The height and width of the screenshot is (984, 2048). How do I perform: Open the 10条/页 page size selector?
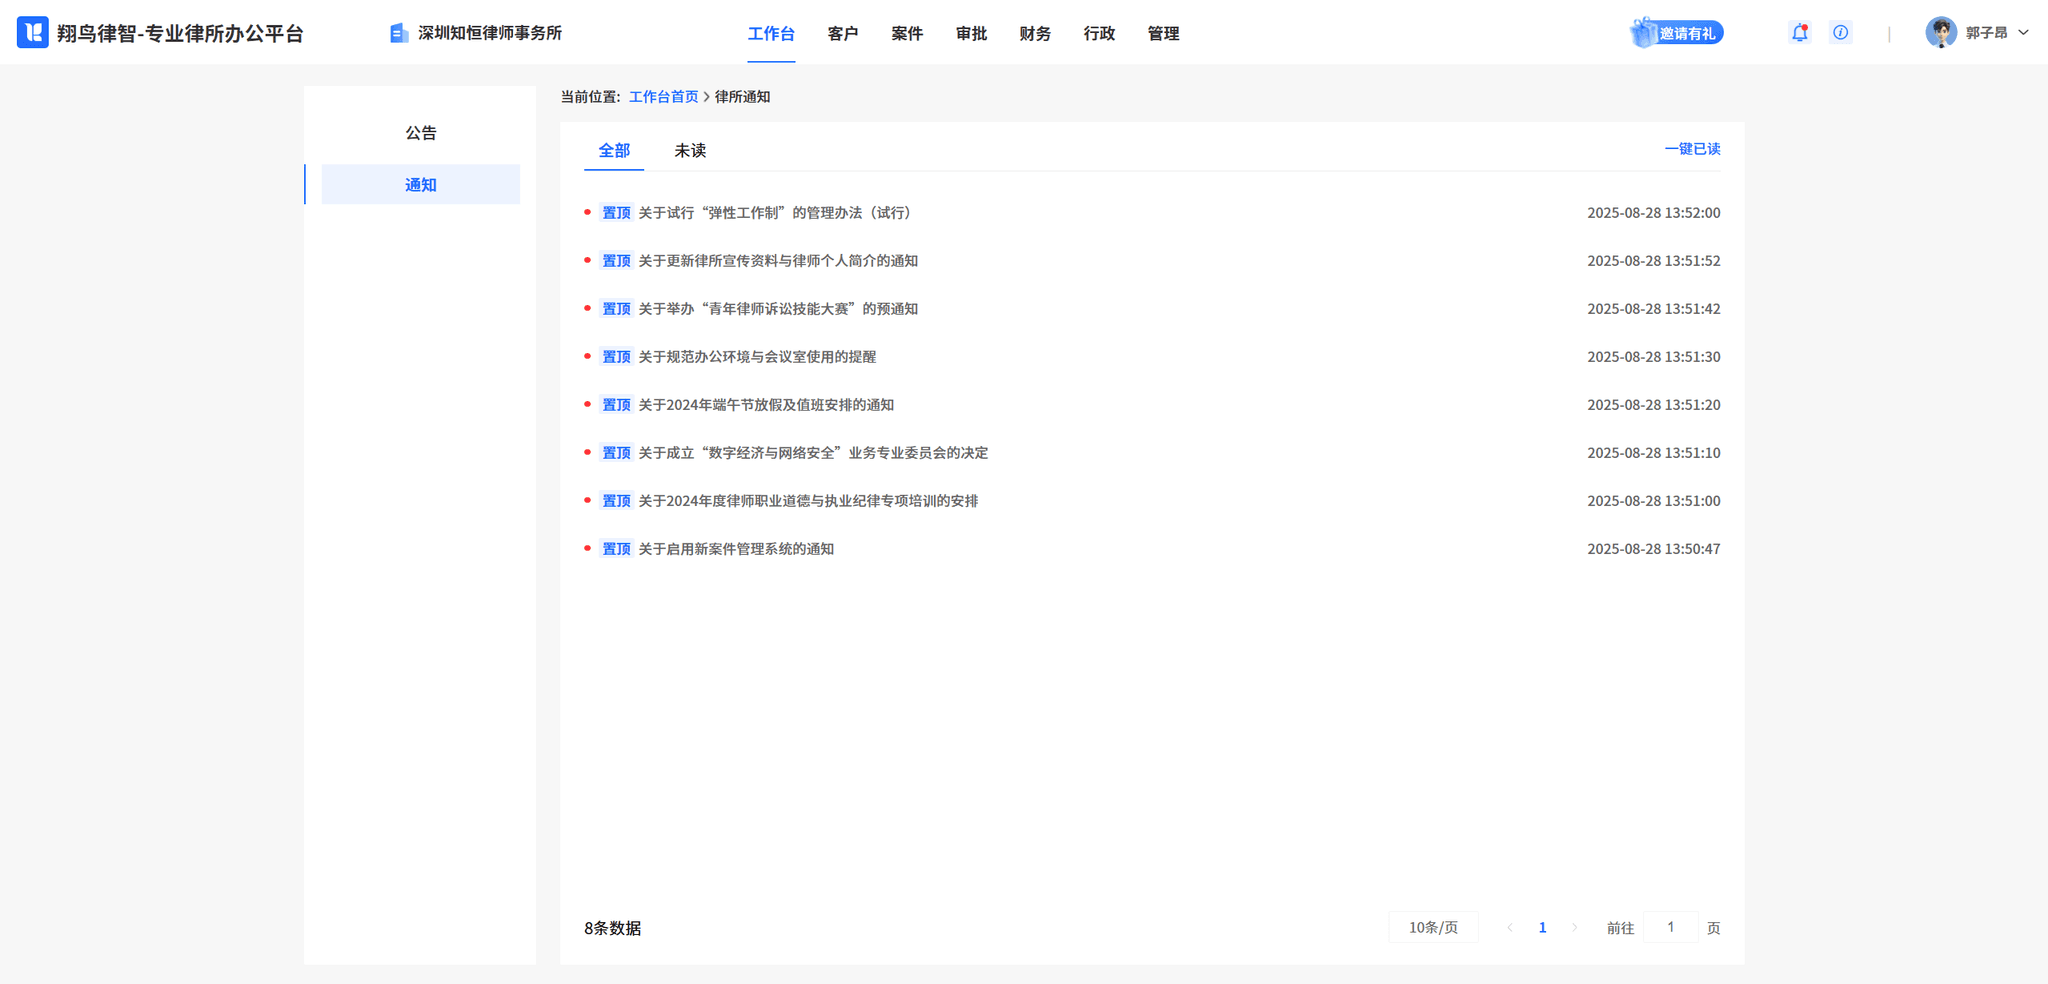[x=1433, y=928]
